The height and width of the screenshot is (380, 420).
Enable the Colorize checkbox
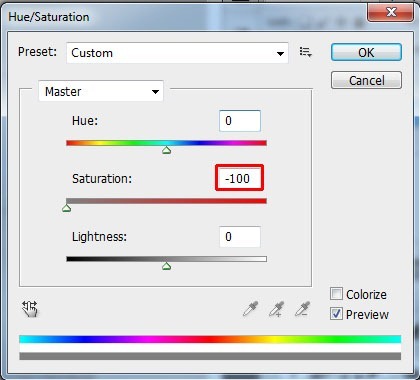(x=336, y=294)
